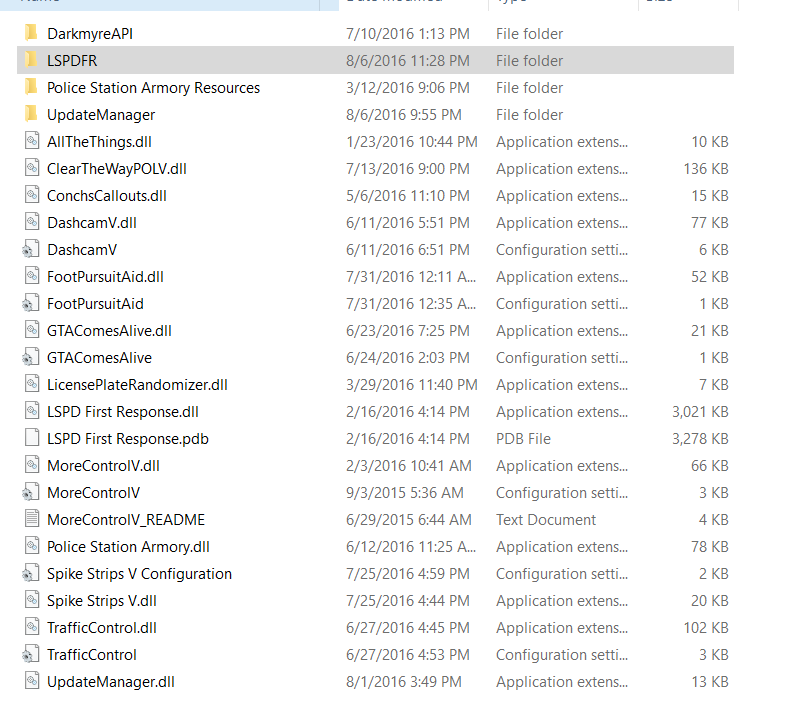
Task: Click the 3,021 KB size value
Action: tap(700, 412)
